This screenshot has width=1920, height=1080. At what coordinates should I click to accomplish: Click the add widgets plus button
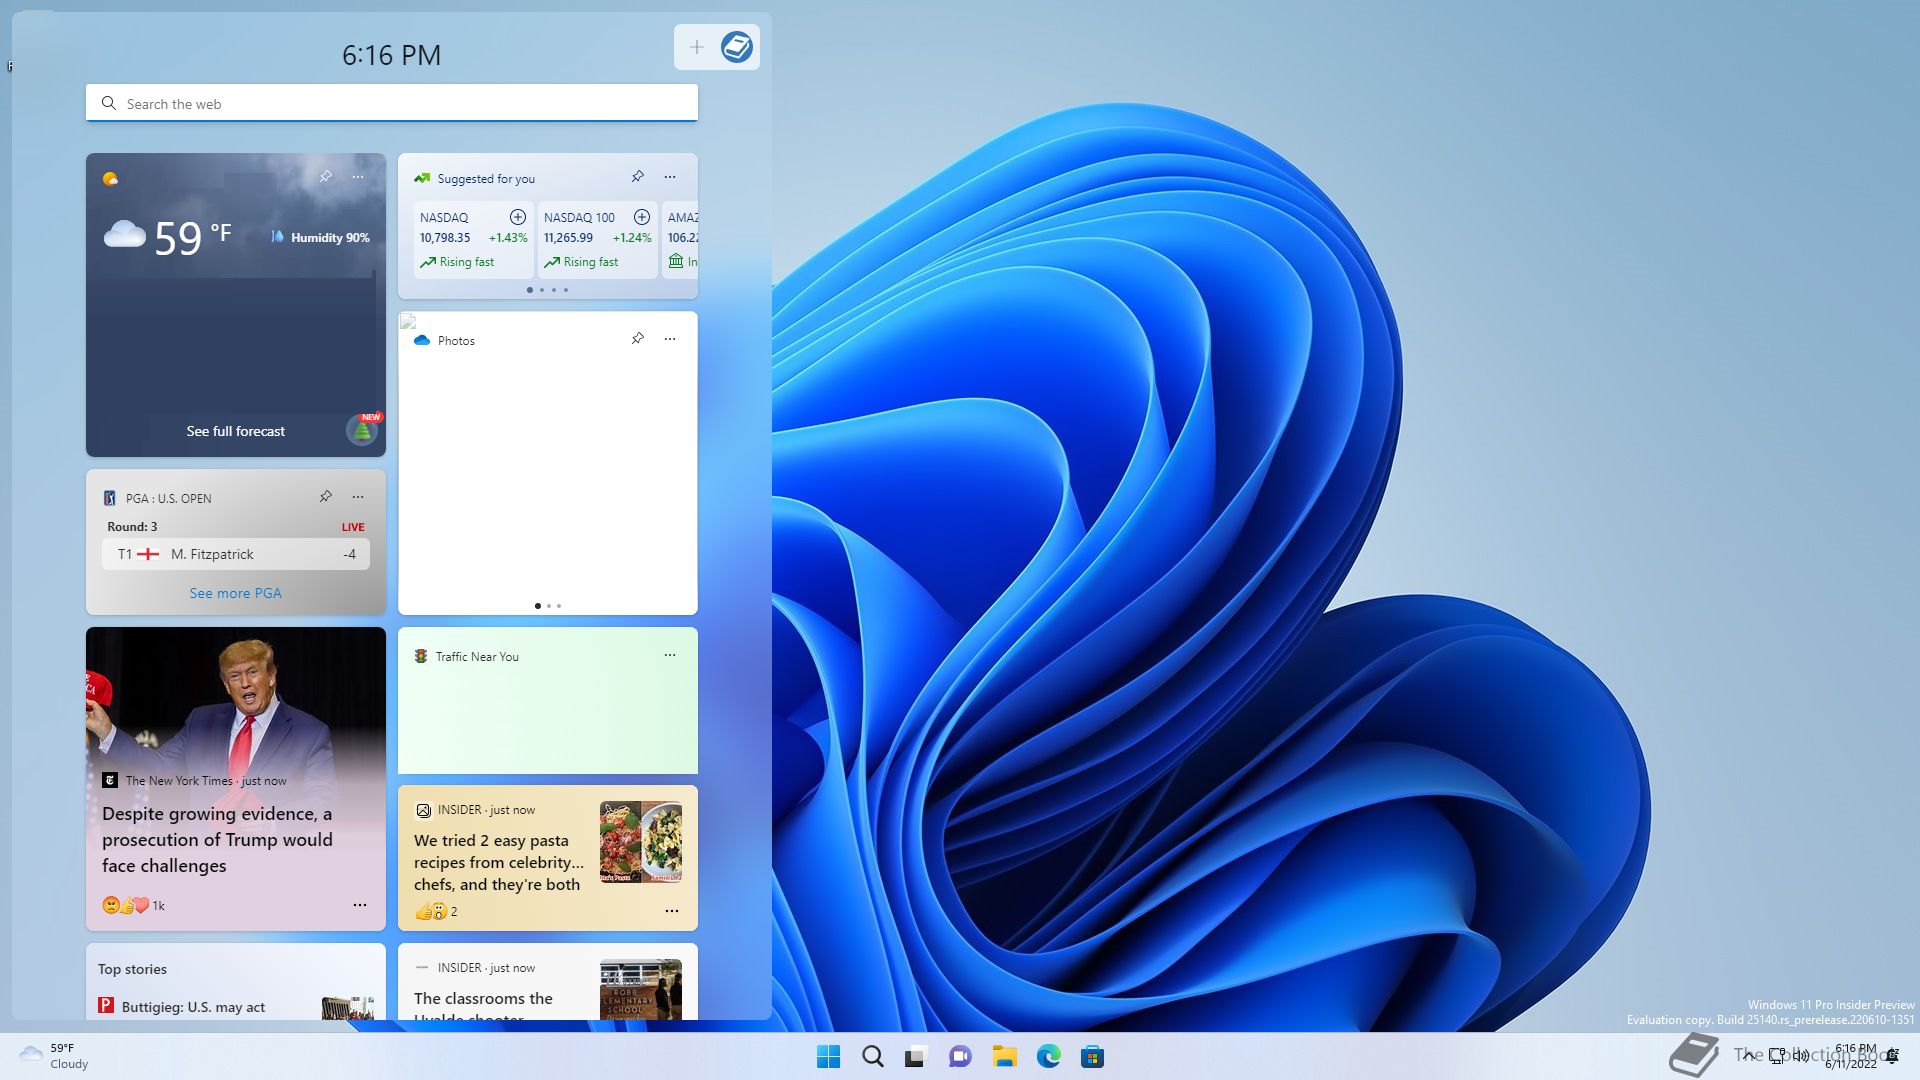click(696, 47)
